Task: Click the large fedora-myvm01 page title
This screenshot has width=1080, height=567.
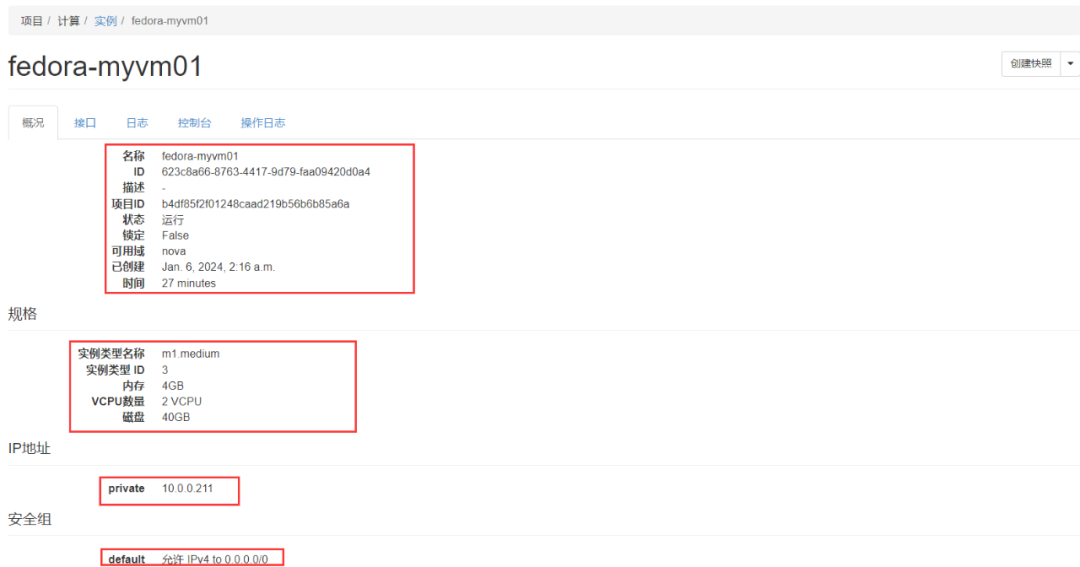Action: [x=105, y=66]
